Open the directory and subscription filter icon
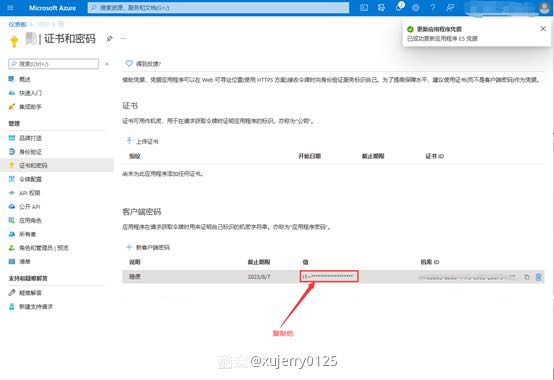 [381, 8]
